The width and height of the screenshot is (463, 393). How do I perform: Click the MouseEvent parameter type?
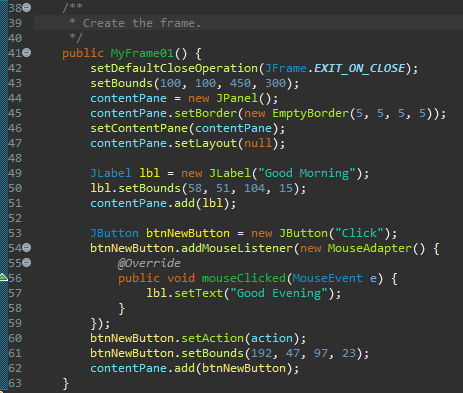tap(327, 278)
